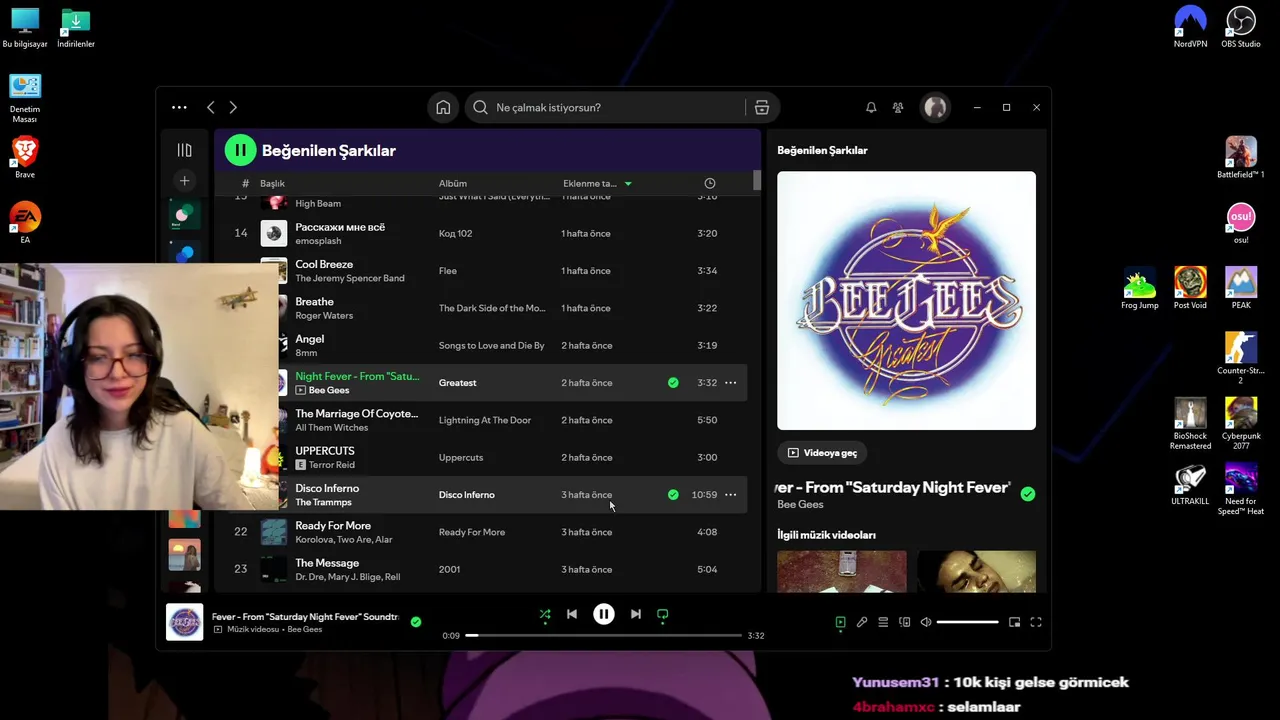
Task: Navigate back with the left arrow
Action: point(210,107)
